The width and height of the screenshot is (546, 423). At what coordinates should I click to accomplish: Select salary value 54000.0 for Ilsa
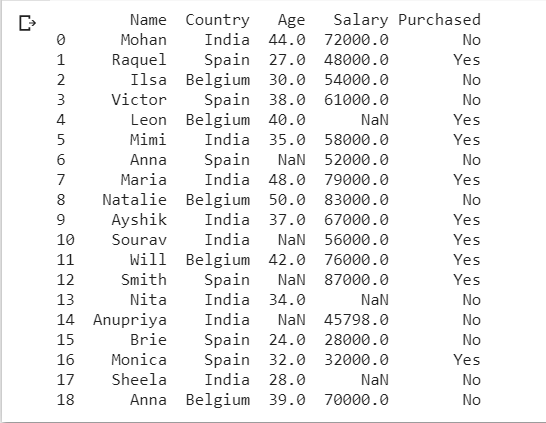(x=356, y=80)
